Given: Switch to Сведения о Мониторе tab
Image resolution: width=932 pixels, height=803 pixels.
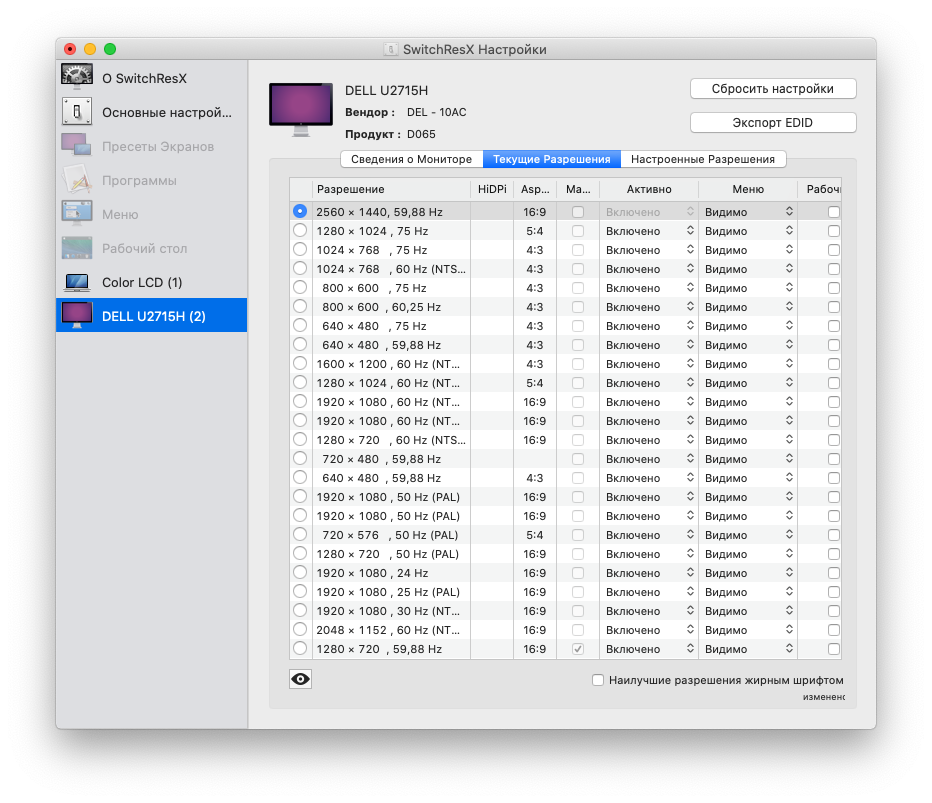Looking at the screenshot, I should coord(411,159).
